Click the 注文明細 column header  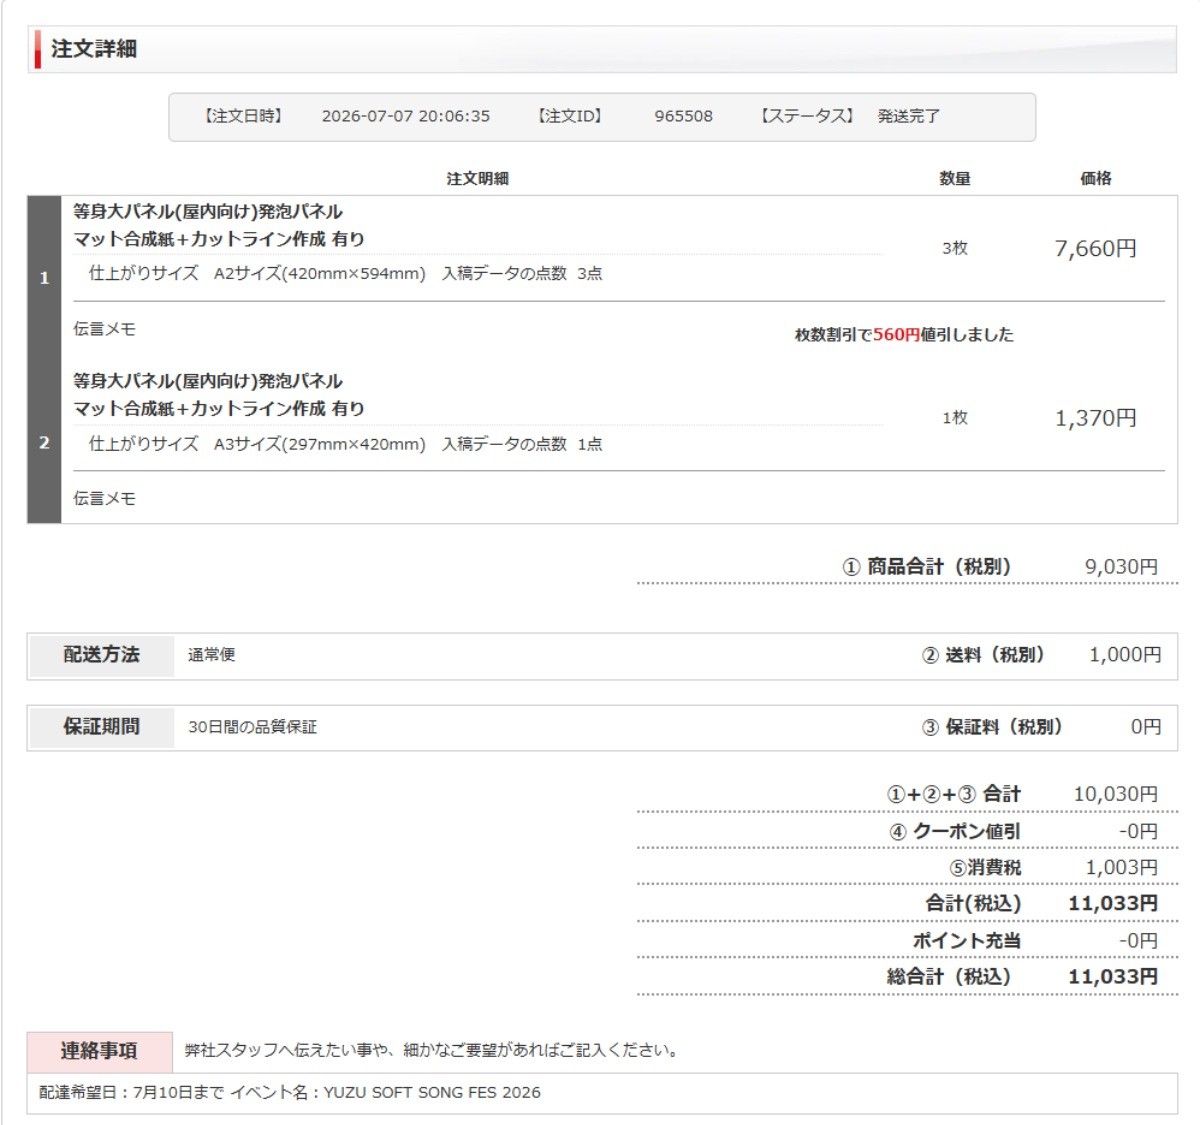click(x=477, y=178)
